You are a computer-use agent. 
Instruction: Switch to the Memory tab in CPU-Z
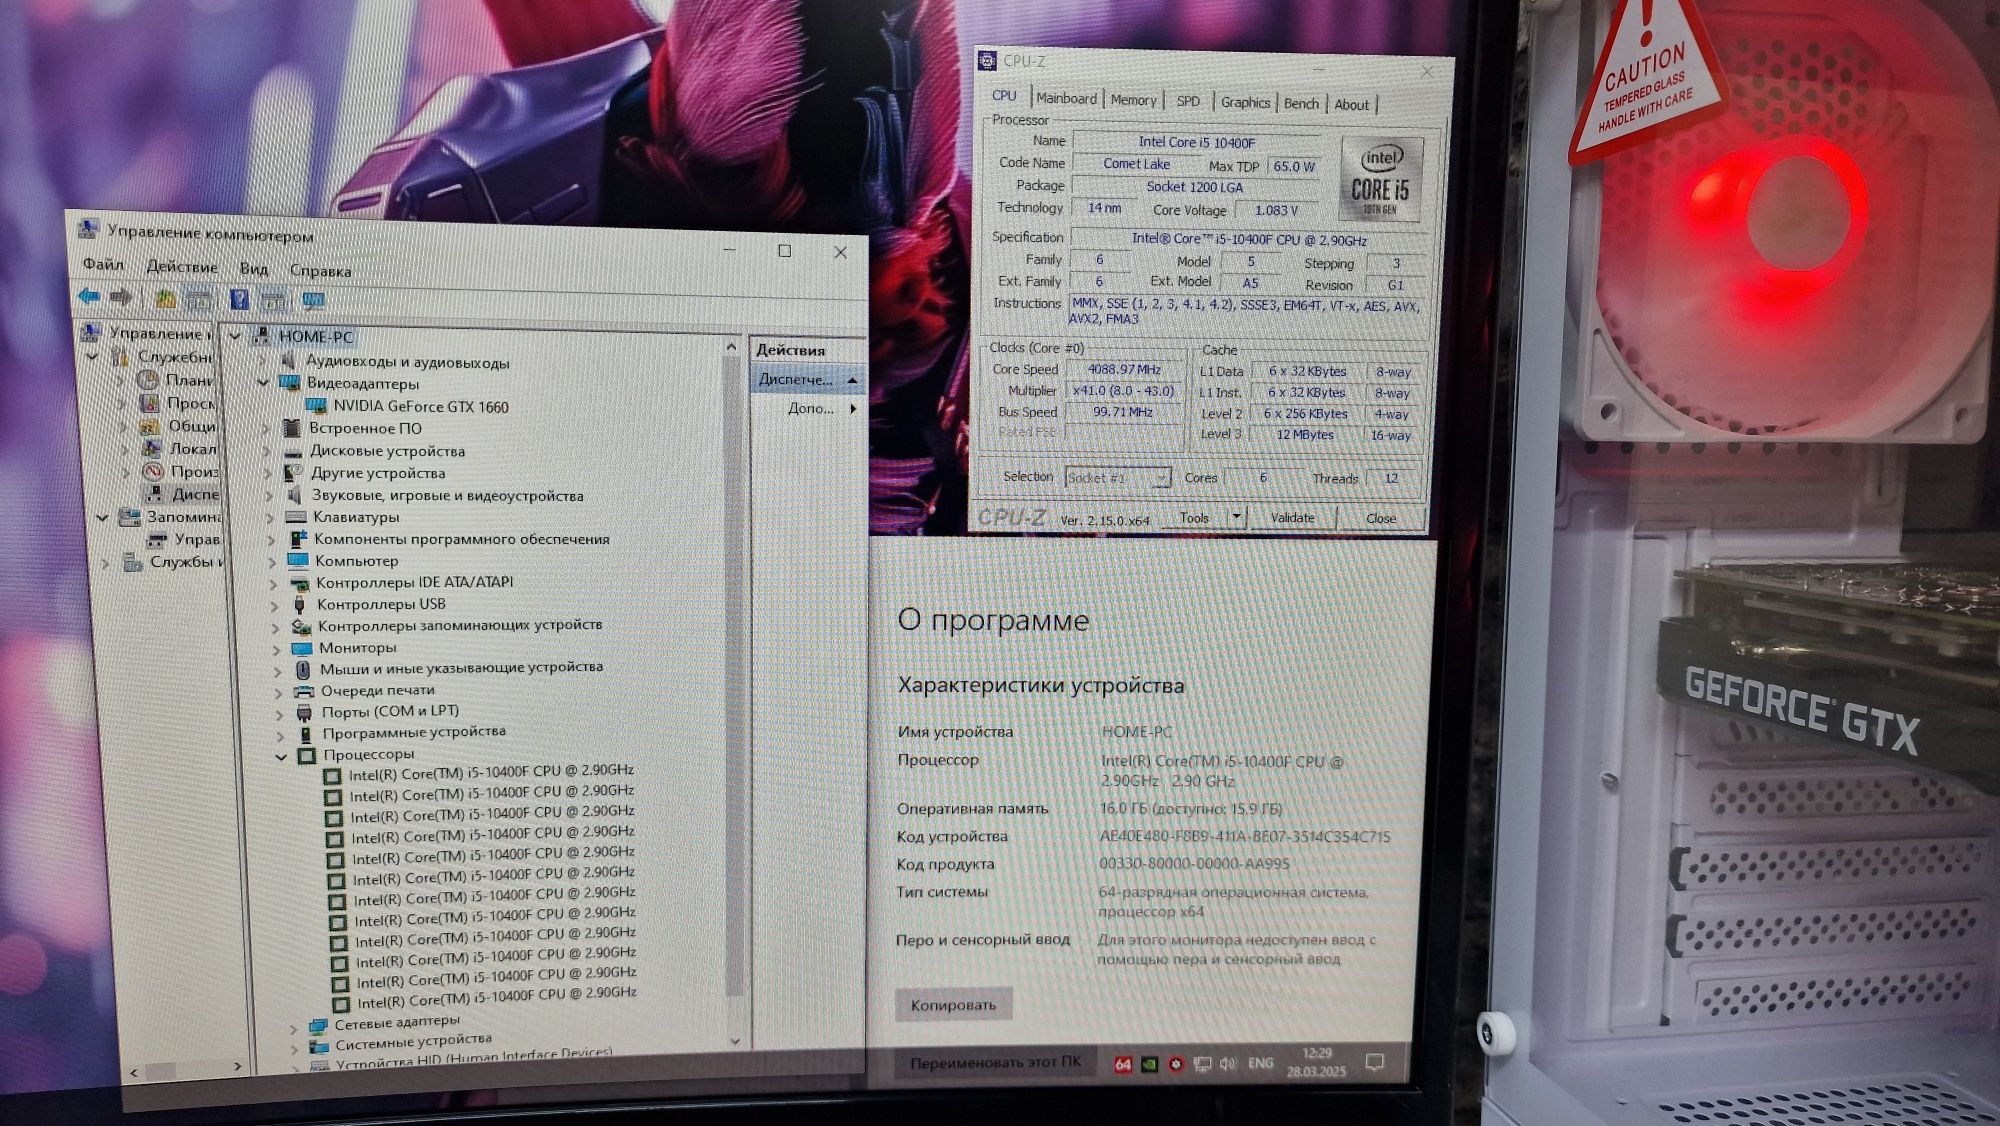1133,100
